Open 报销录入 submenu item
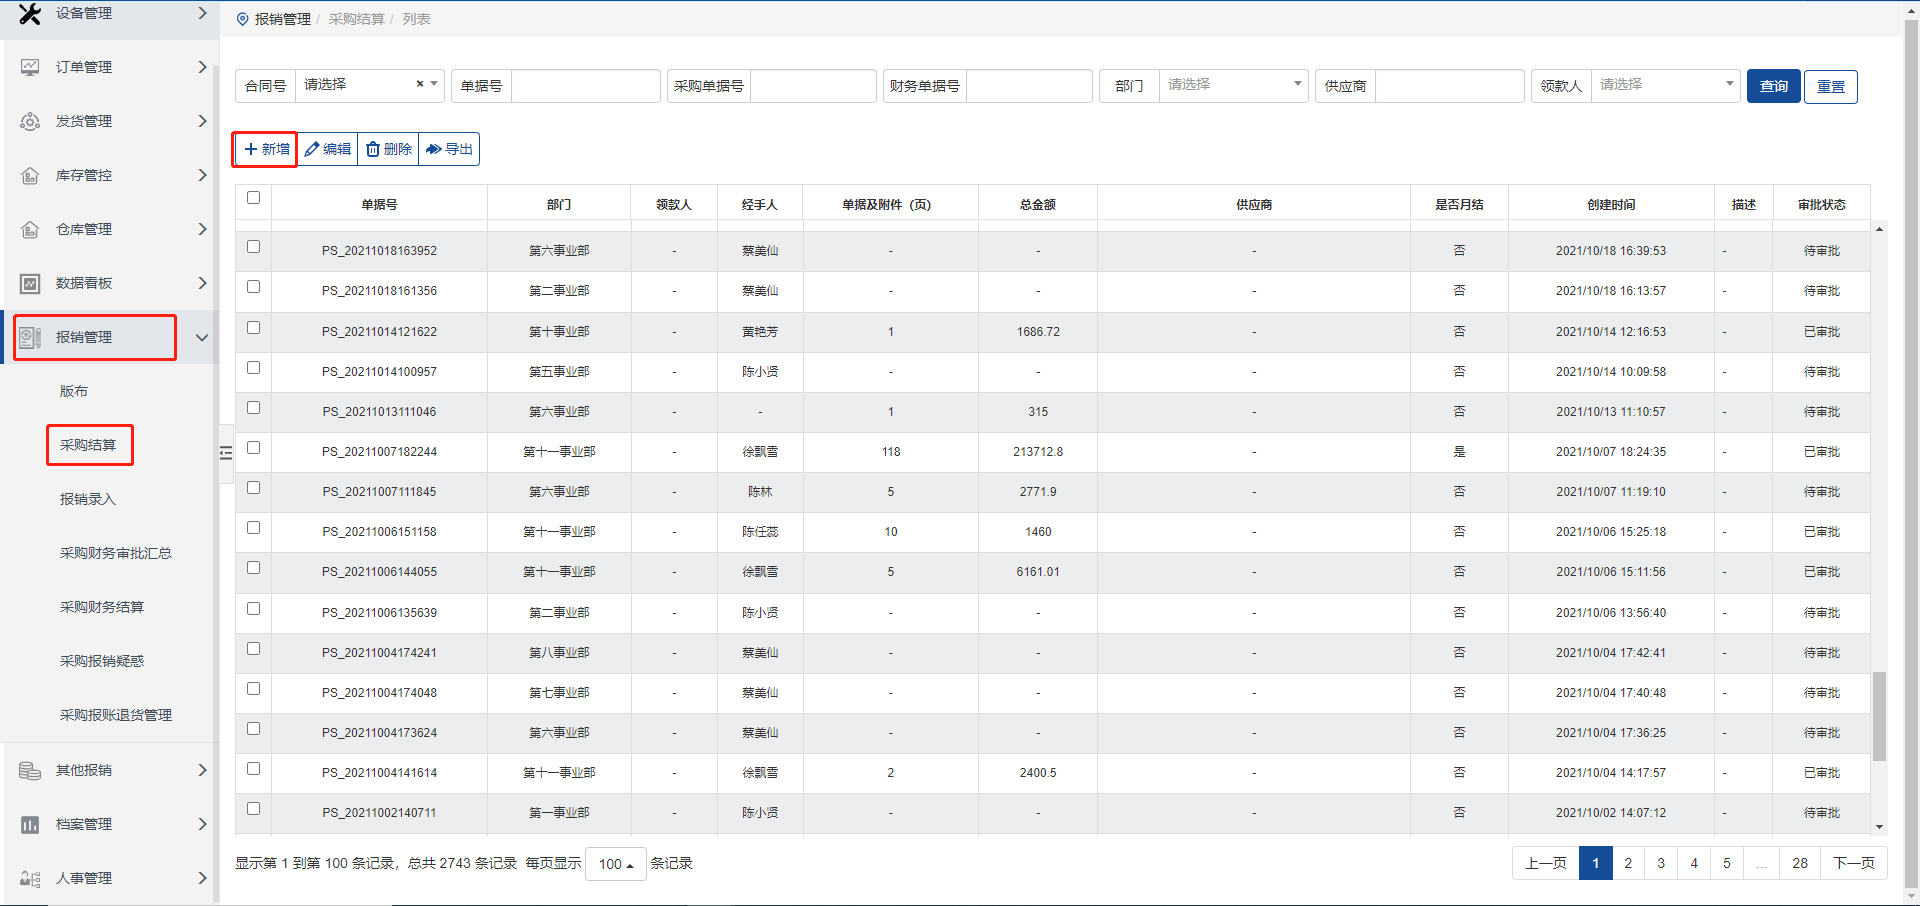Image resolution: width=1920 pixels, height=906 pixels. (x=88, y=499)
